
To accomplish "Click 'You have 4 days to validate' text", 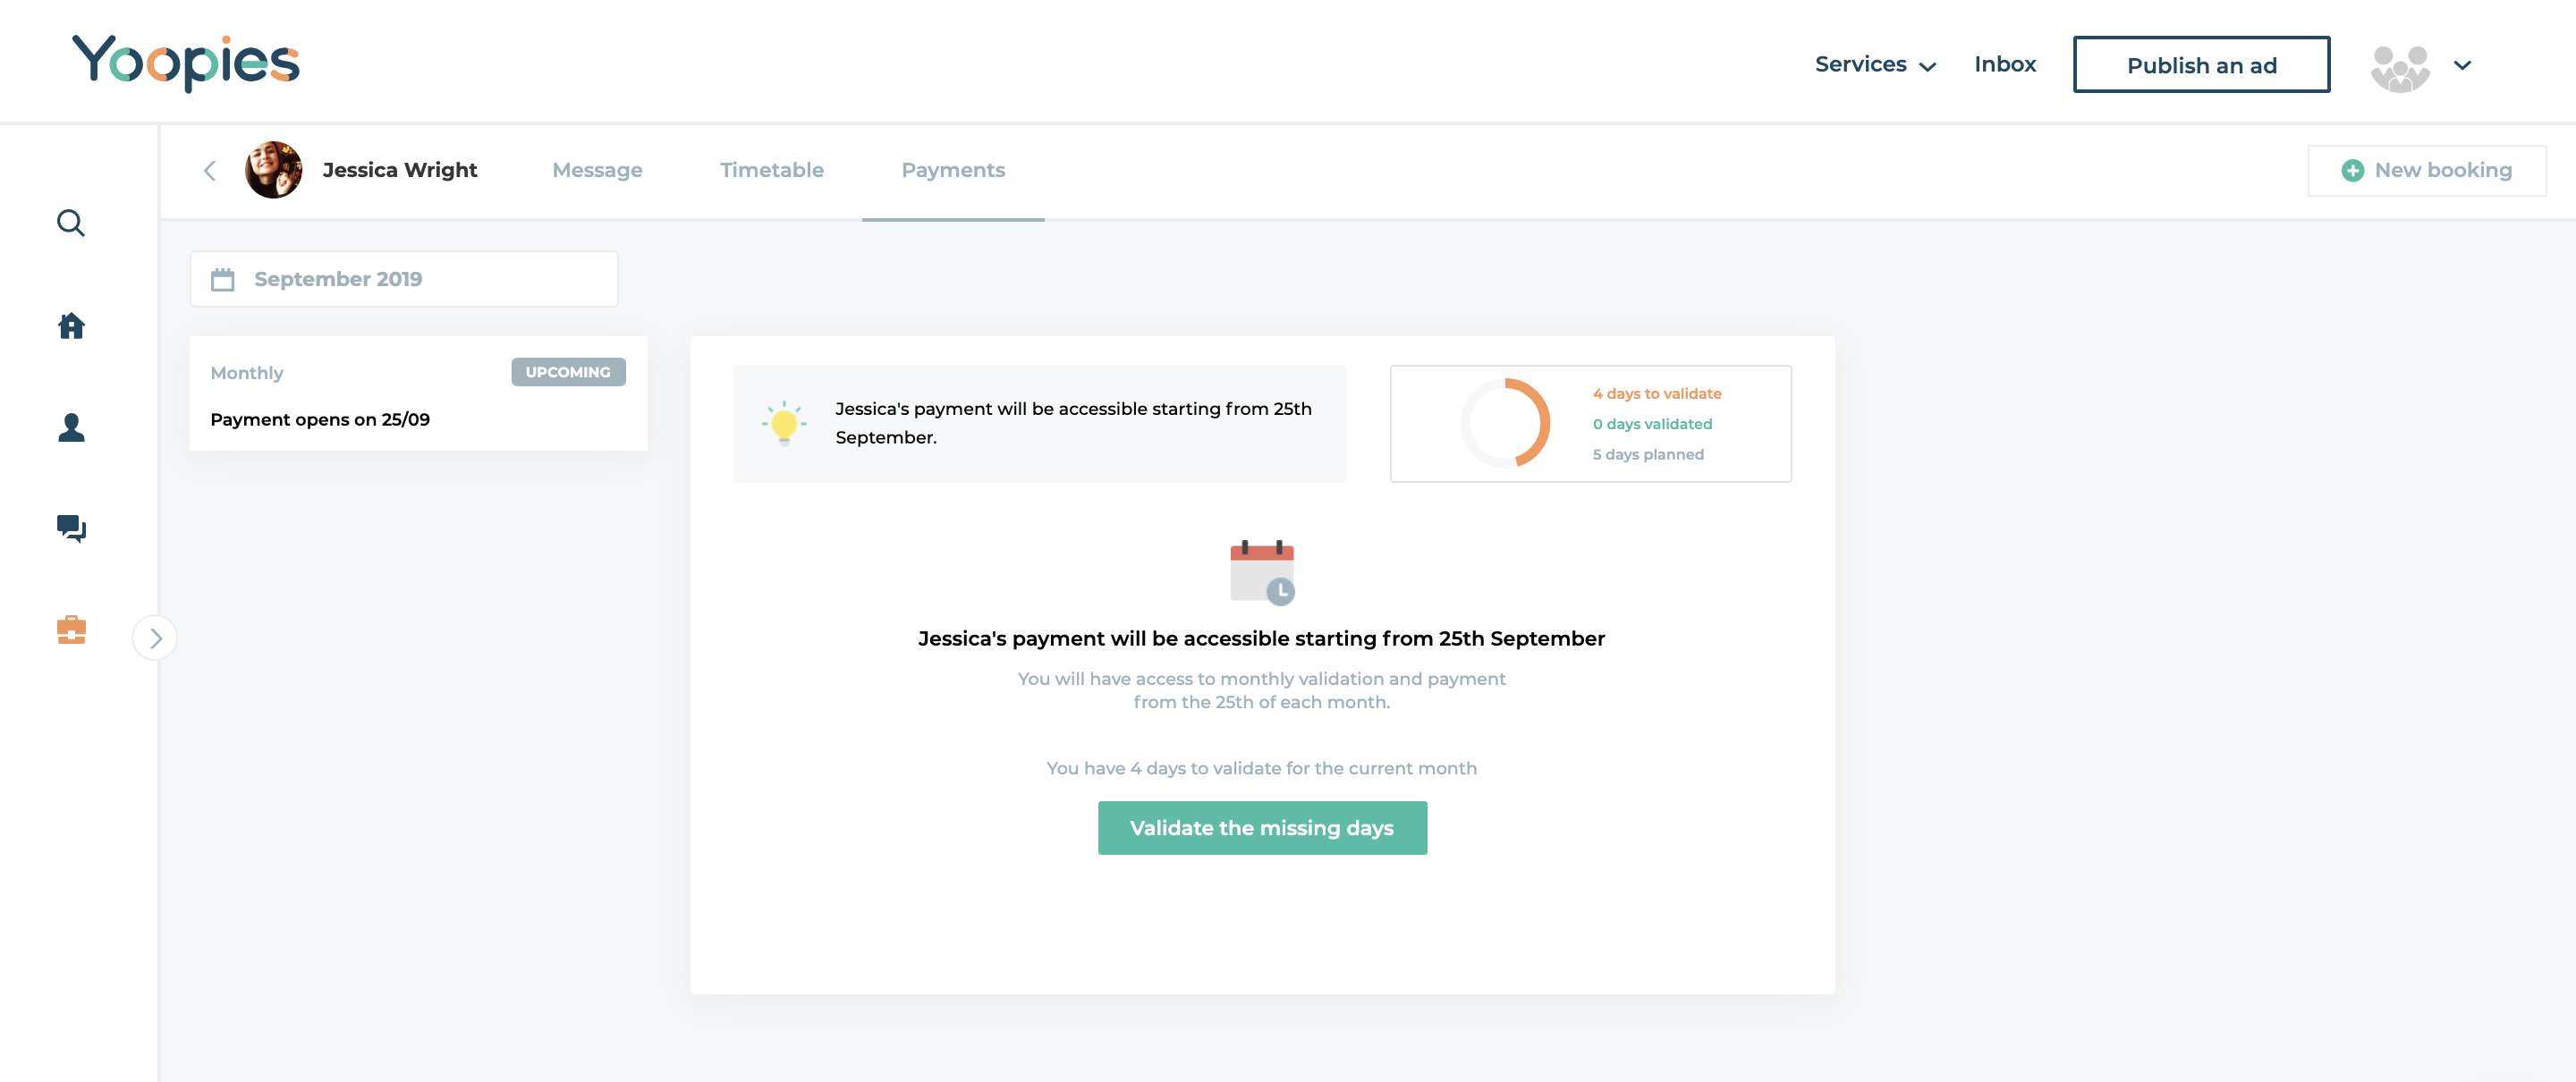I will (x=1261, y=768).
